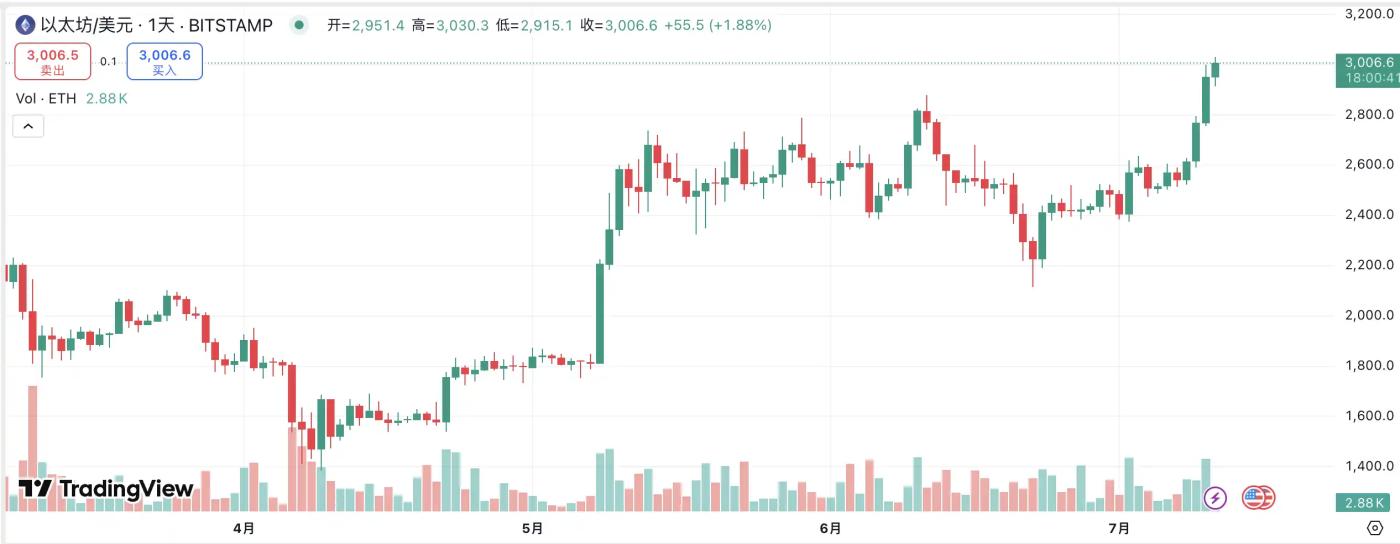Click the 7月 label on time axis
The height and width of the screenshot is (544, 1400).
point(1119,528)
